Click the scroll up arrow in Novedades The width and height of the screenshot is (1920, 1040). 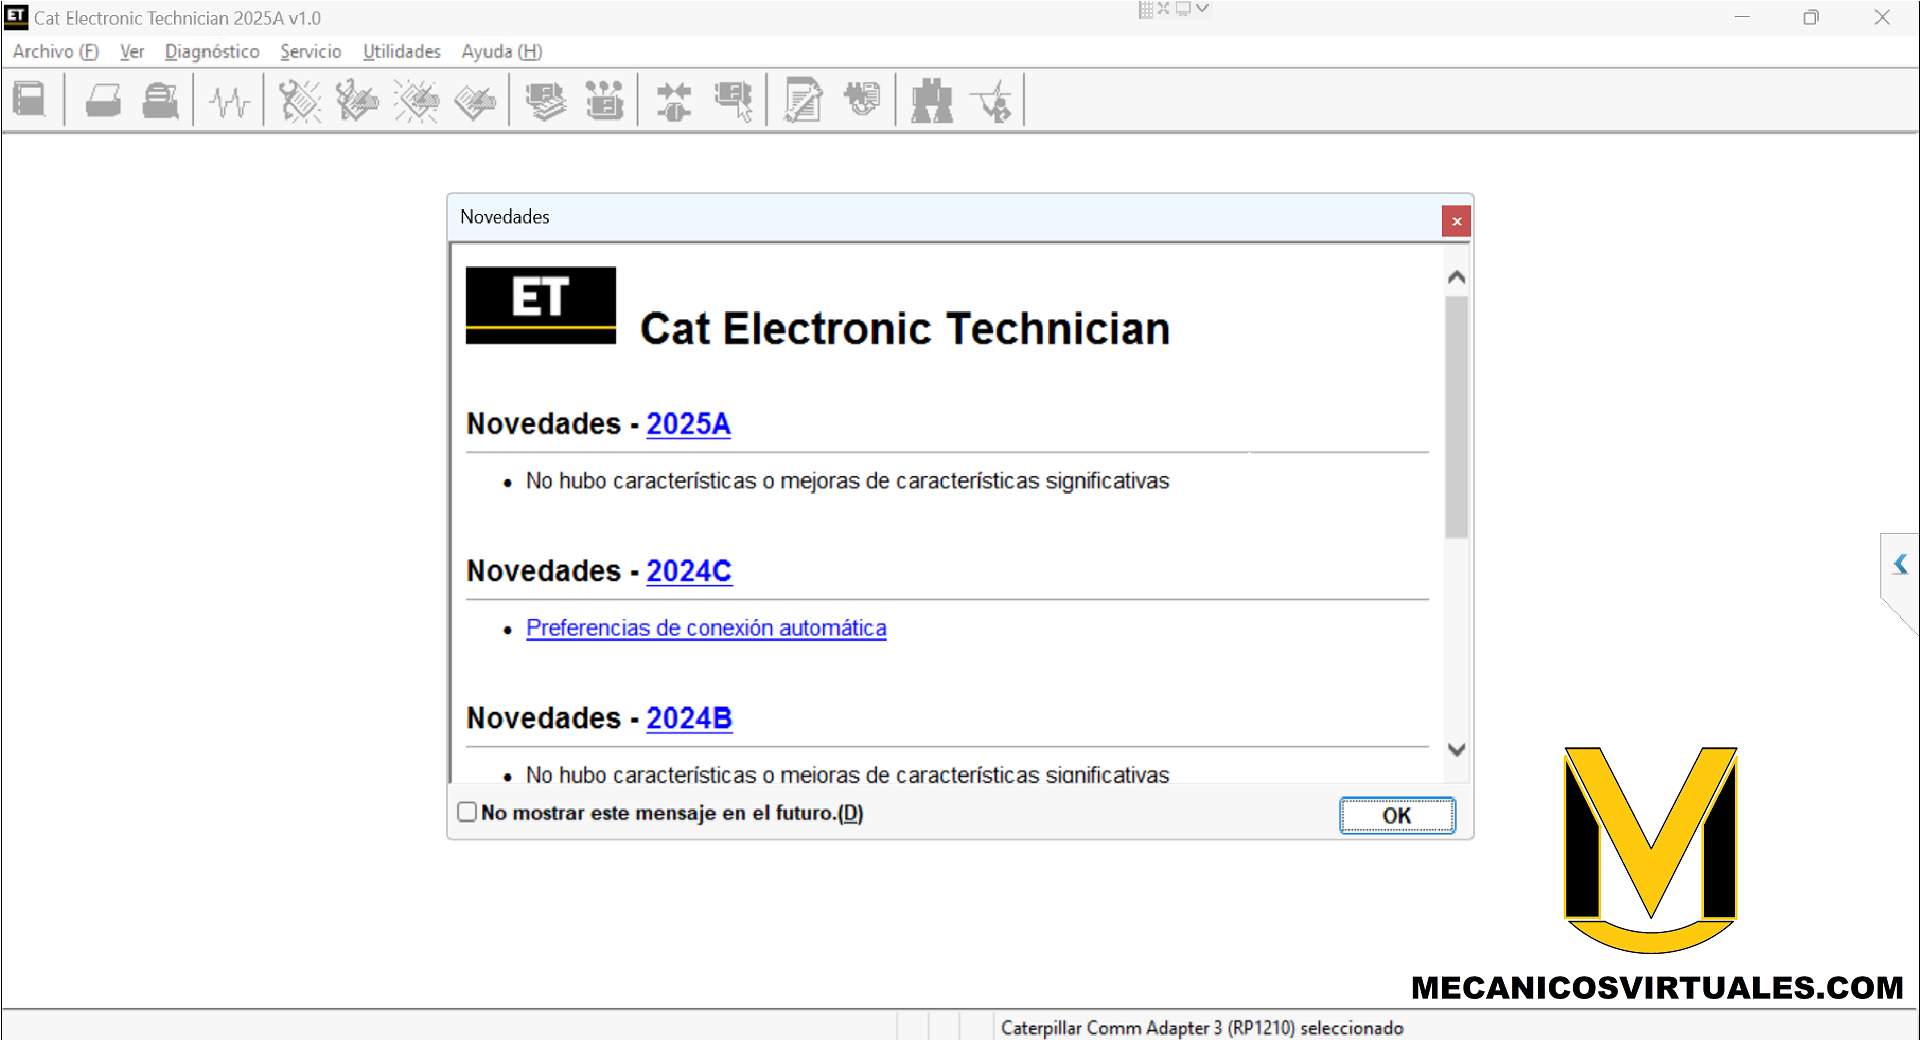(x=1456, y=277)
